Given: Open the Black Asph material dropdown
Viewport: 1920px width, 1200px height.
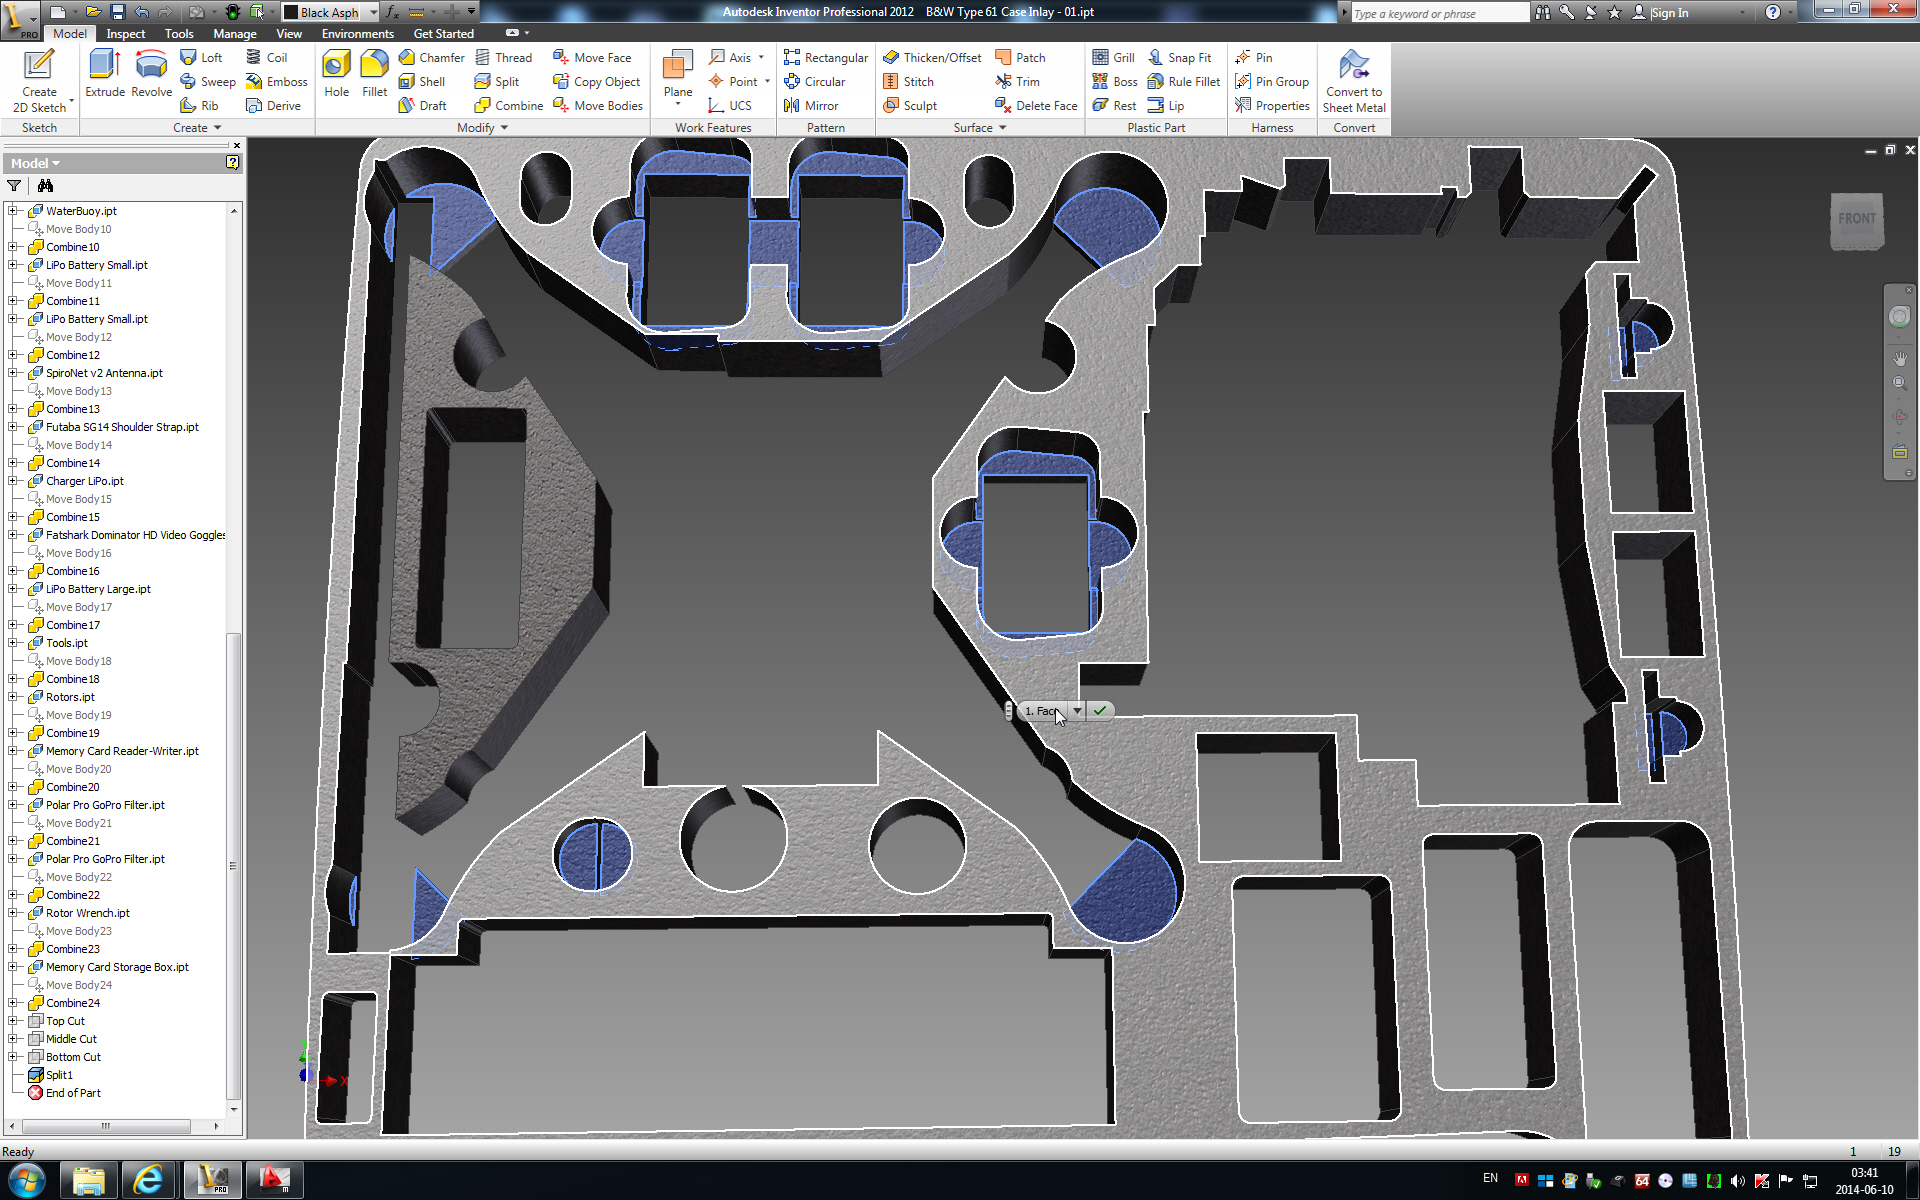Looking at the screenshot, I should (x=372, y=12).
